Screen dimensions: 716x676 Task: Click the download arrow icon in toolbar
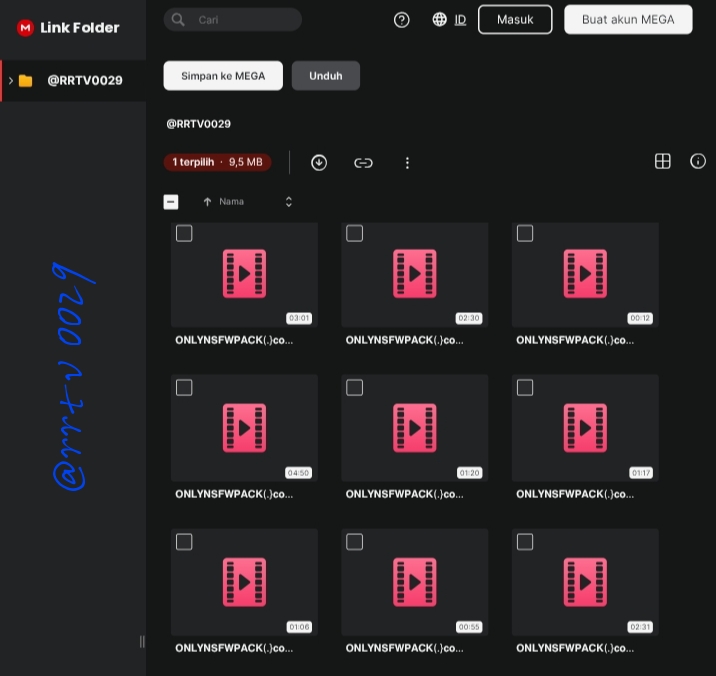coord(319,163)
